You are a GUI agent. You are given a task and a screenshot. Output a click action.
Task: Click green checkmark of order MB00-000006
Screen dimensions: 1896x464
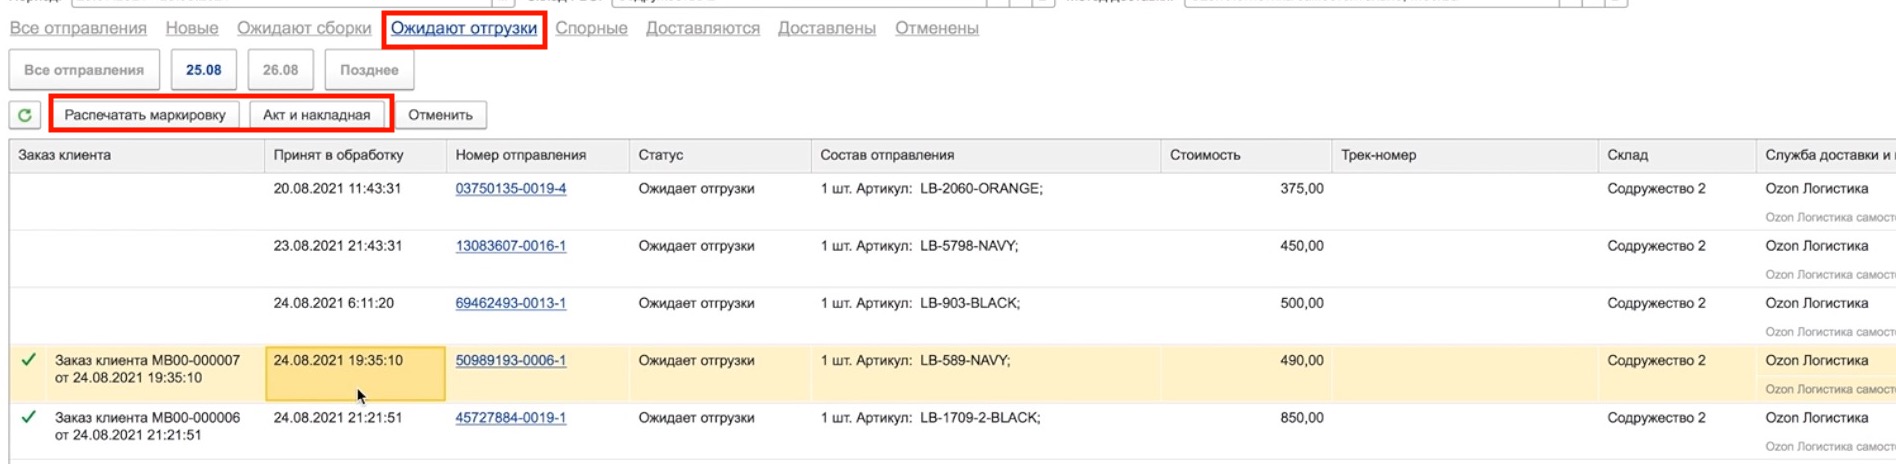(x=29, y=417)
